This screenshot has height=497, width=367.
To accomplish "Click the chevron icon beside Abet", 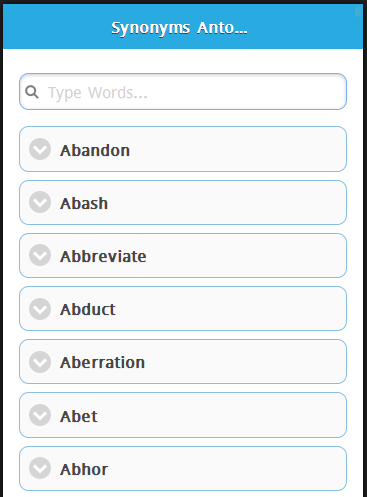I will (x=40, y=415).
